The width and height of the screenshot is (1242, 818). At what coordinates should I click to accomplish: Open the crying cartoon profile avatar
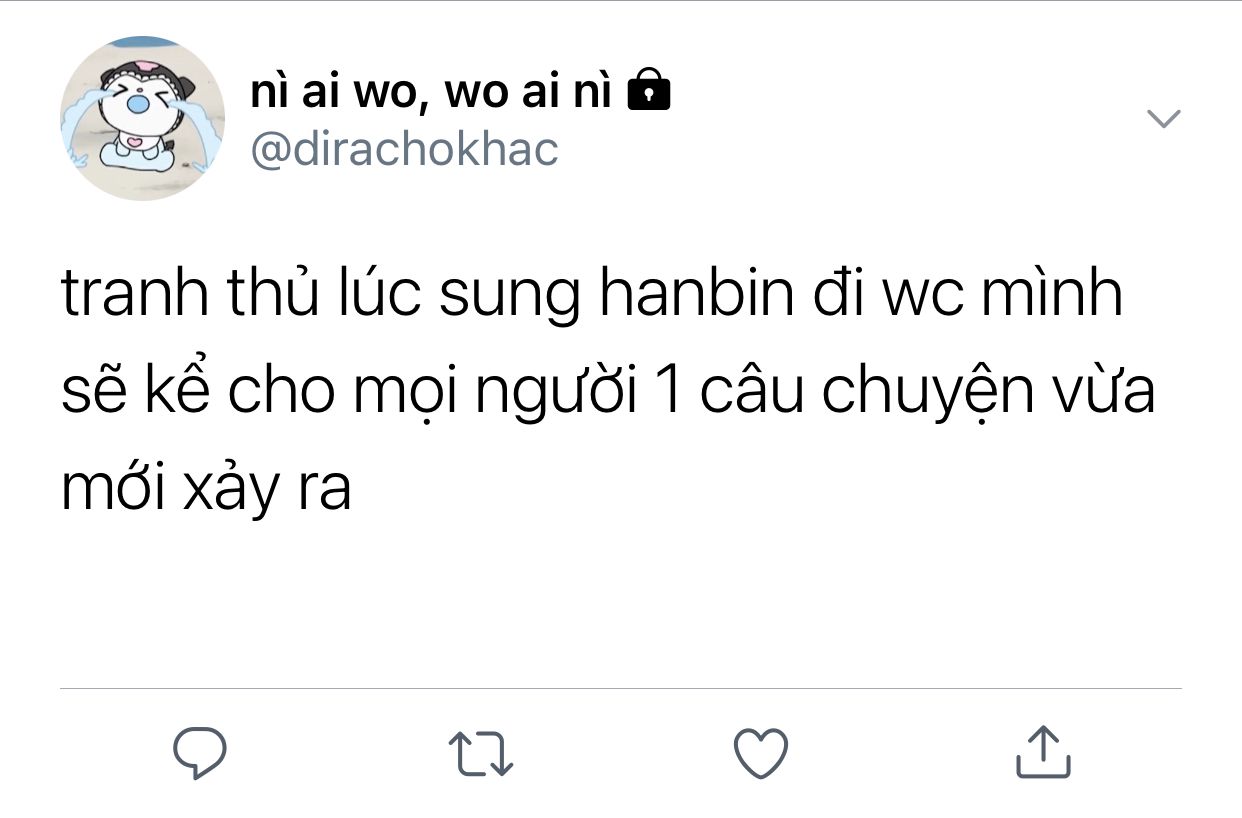point(143,119)
